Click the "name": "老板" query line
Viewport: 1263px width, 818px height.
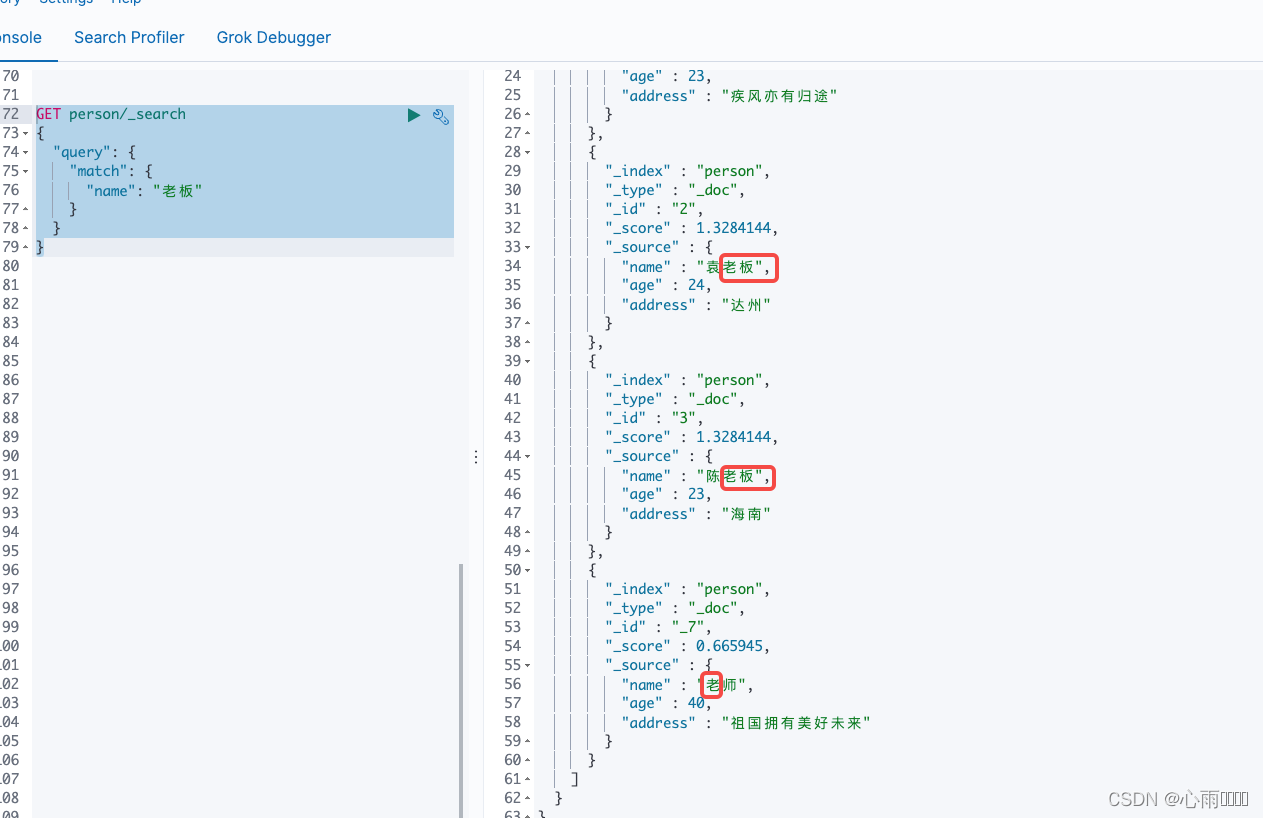pos(144,190)
